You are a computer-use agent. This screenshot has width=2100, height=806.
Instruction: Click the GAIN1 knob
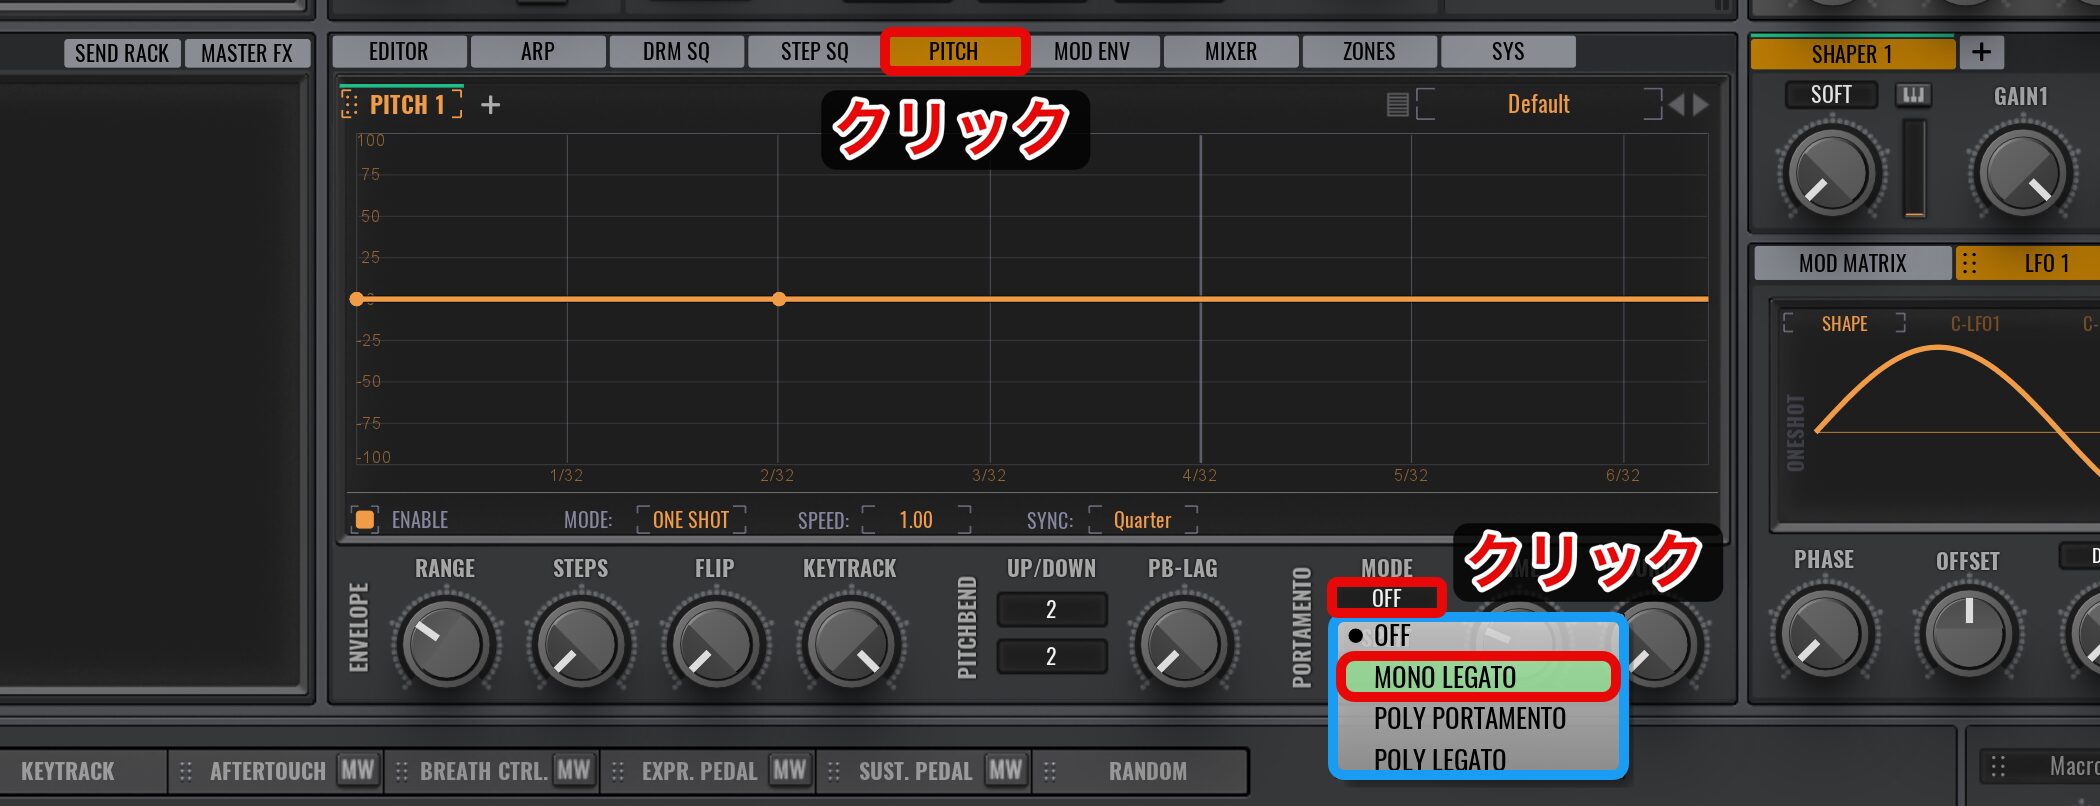2022,171
